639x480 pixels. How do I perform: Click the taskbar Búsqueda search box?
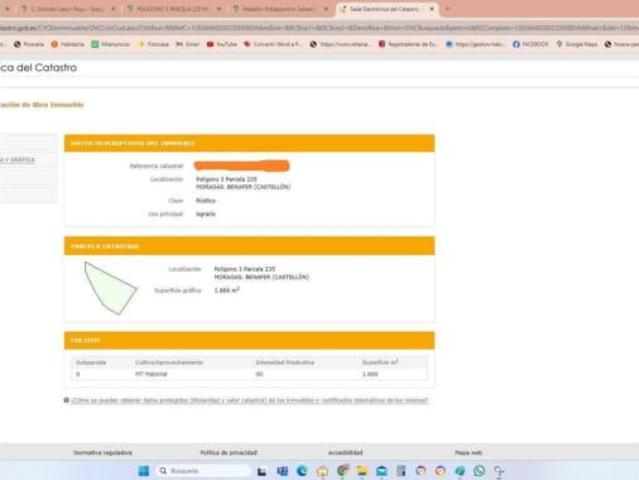pos(203,471)
